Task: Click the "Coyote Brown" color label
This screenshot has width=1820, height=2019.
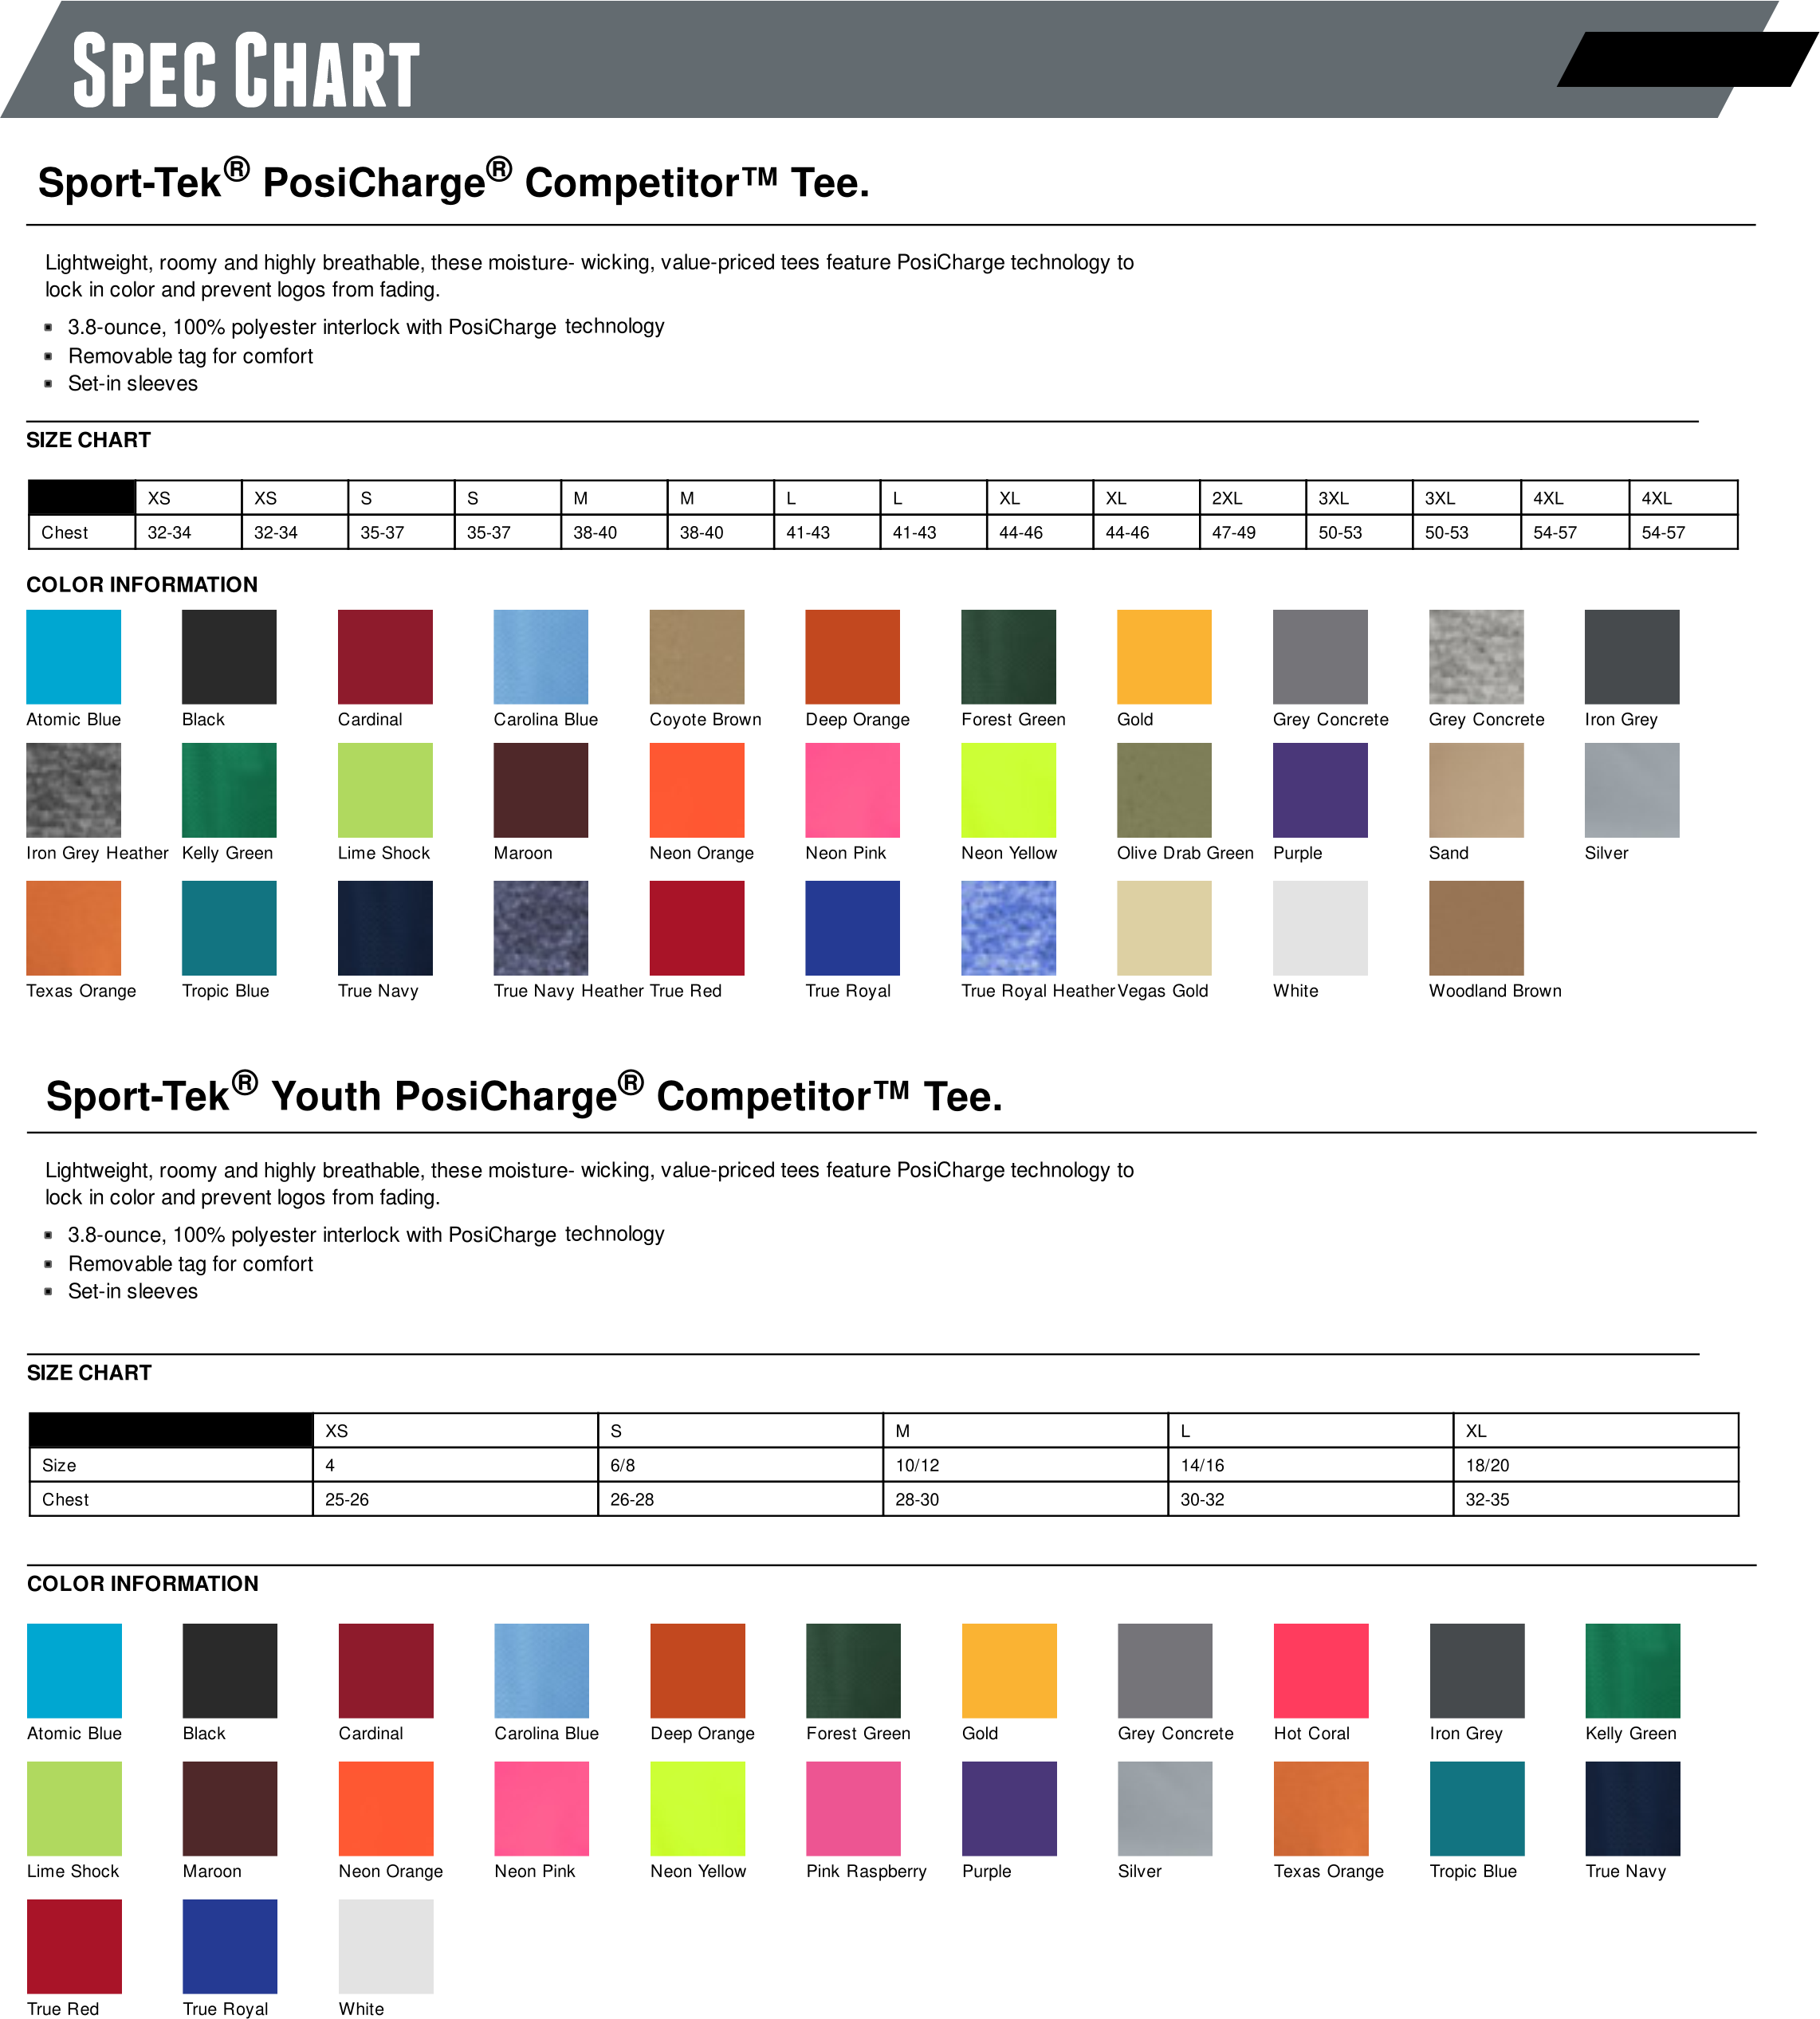Action: 705,720
